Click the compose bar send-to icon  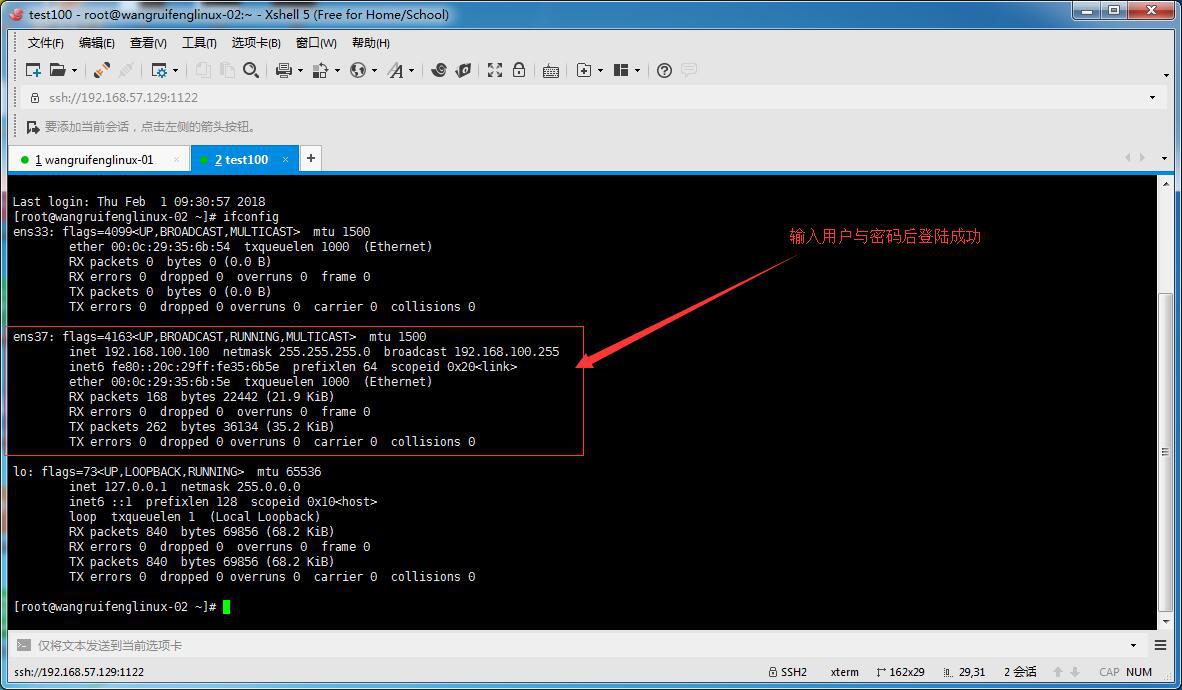23,646
